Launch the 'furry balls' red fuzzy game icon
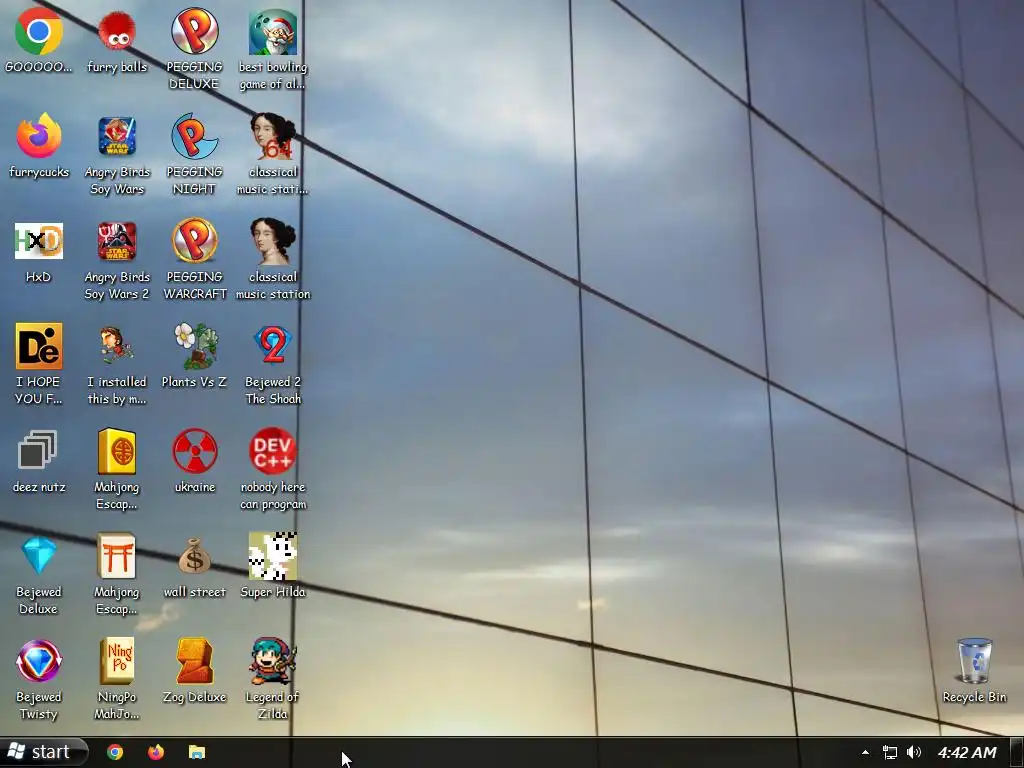Screen dimensions: 1024x768 point(117,31)
